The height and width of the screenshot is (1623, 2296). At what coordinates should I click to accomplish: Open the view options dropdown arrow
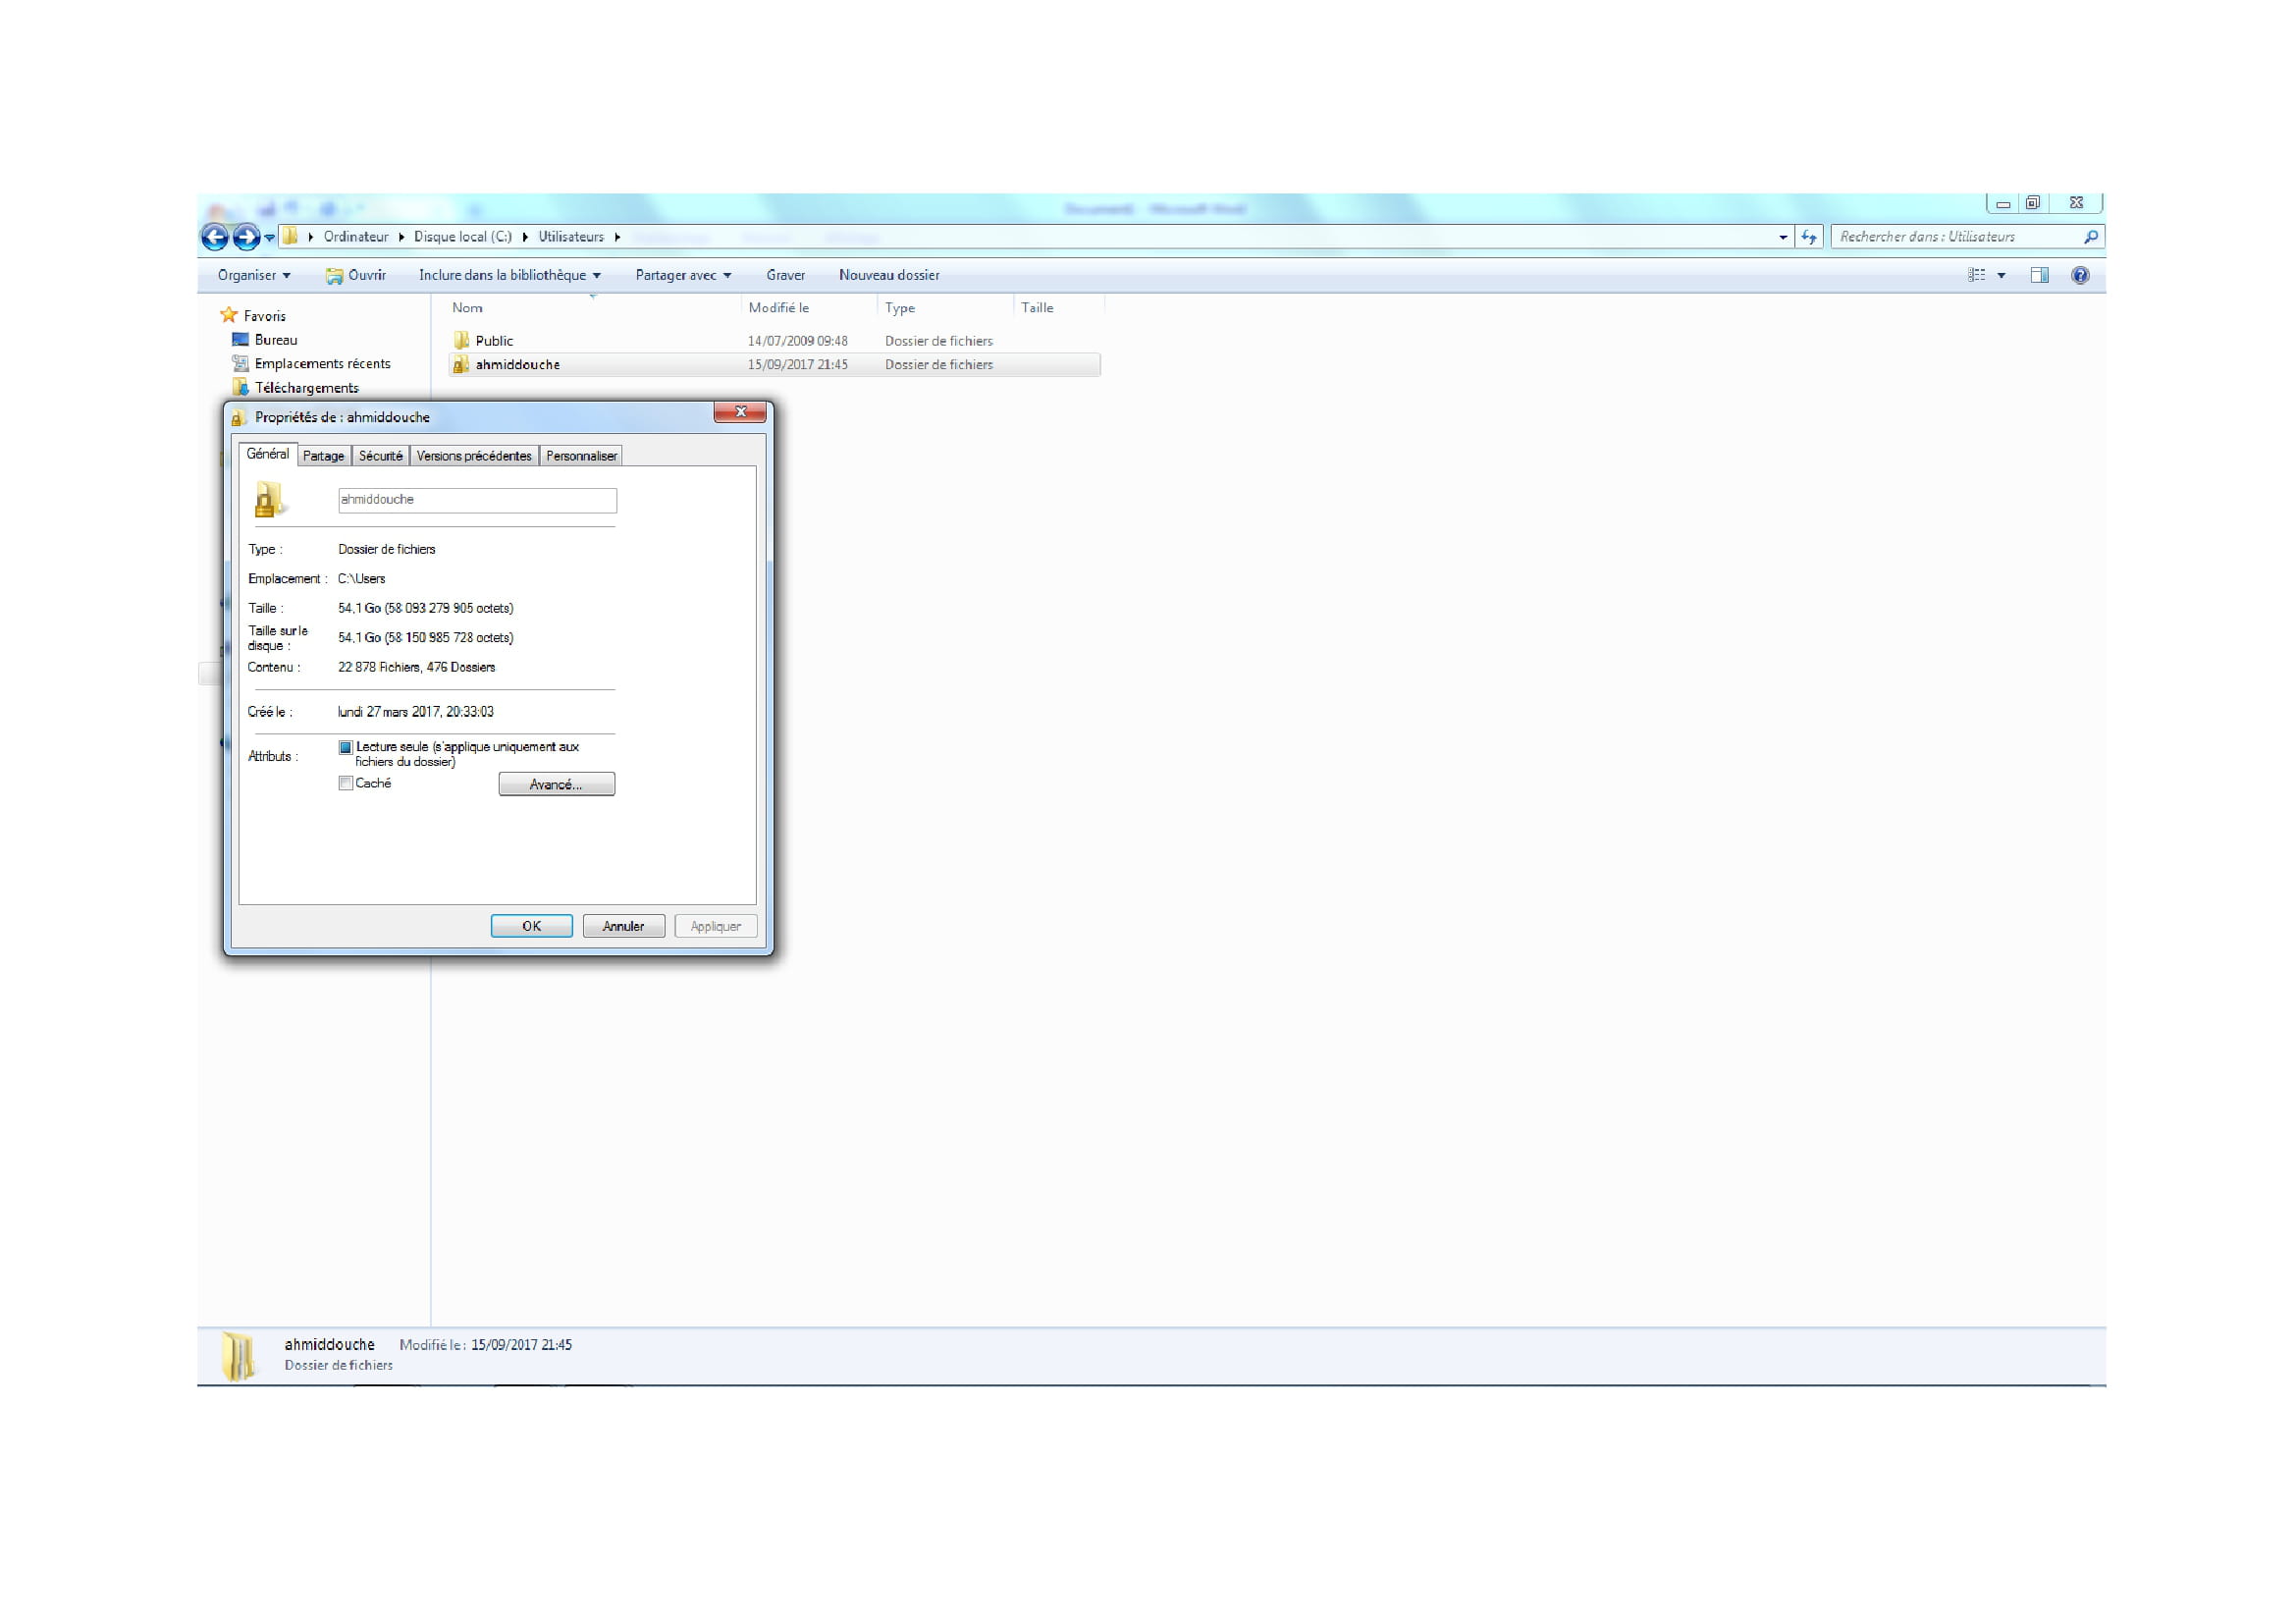pos(2001,276)
